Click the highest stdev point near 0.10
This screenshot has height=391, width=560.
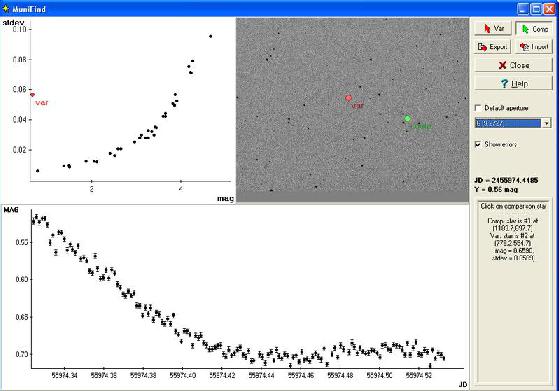(x=211, y=36)
